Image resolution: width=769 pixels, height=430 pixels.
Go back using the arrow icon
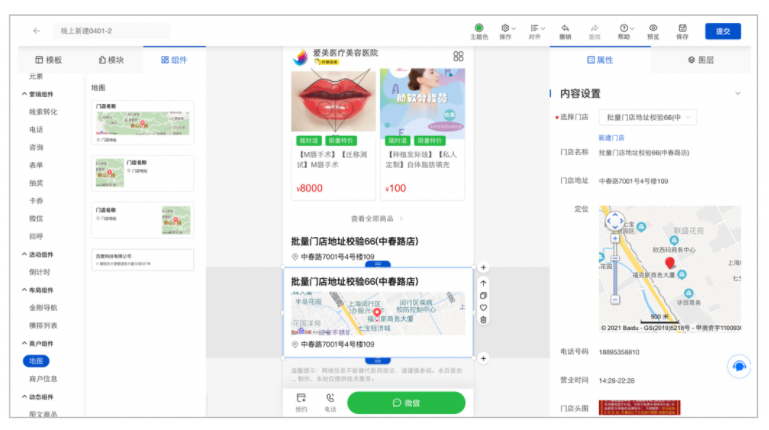[x=37, y=31]
